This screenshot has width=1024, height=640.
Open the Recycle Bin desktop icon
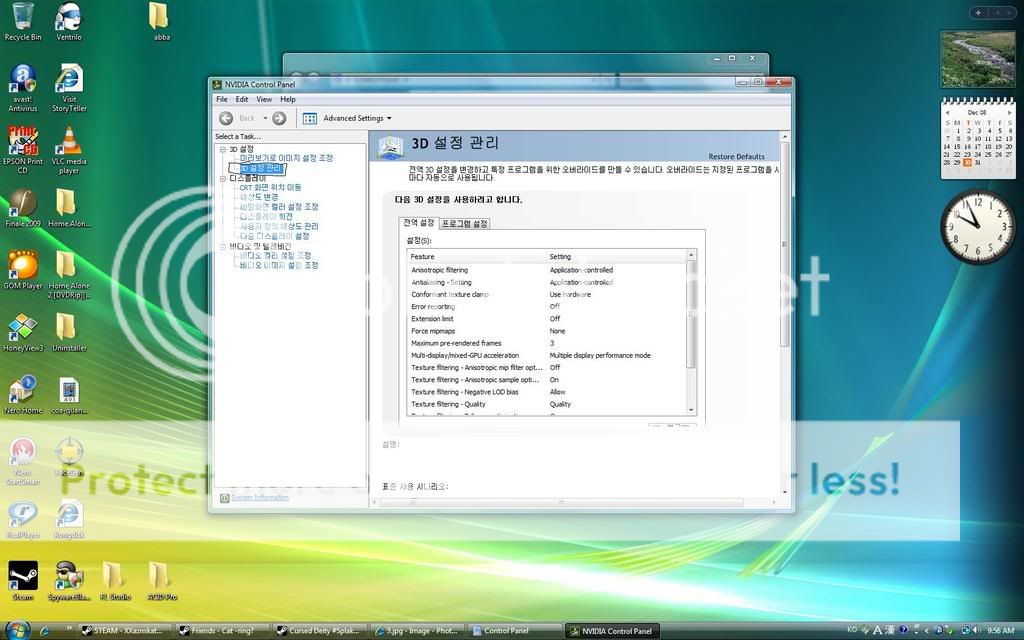(23, 21)
